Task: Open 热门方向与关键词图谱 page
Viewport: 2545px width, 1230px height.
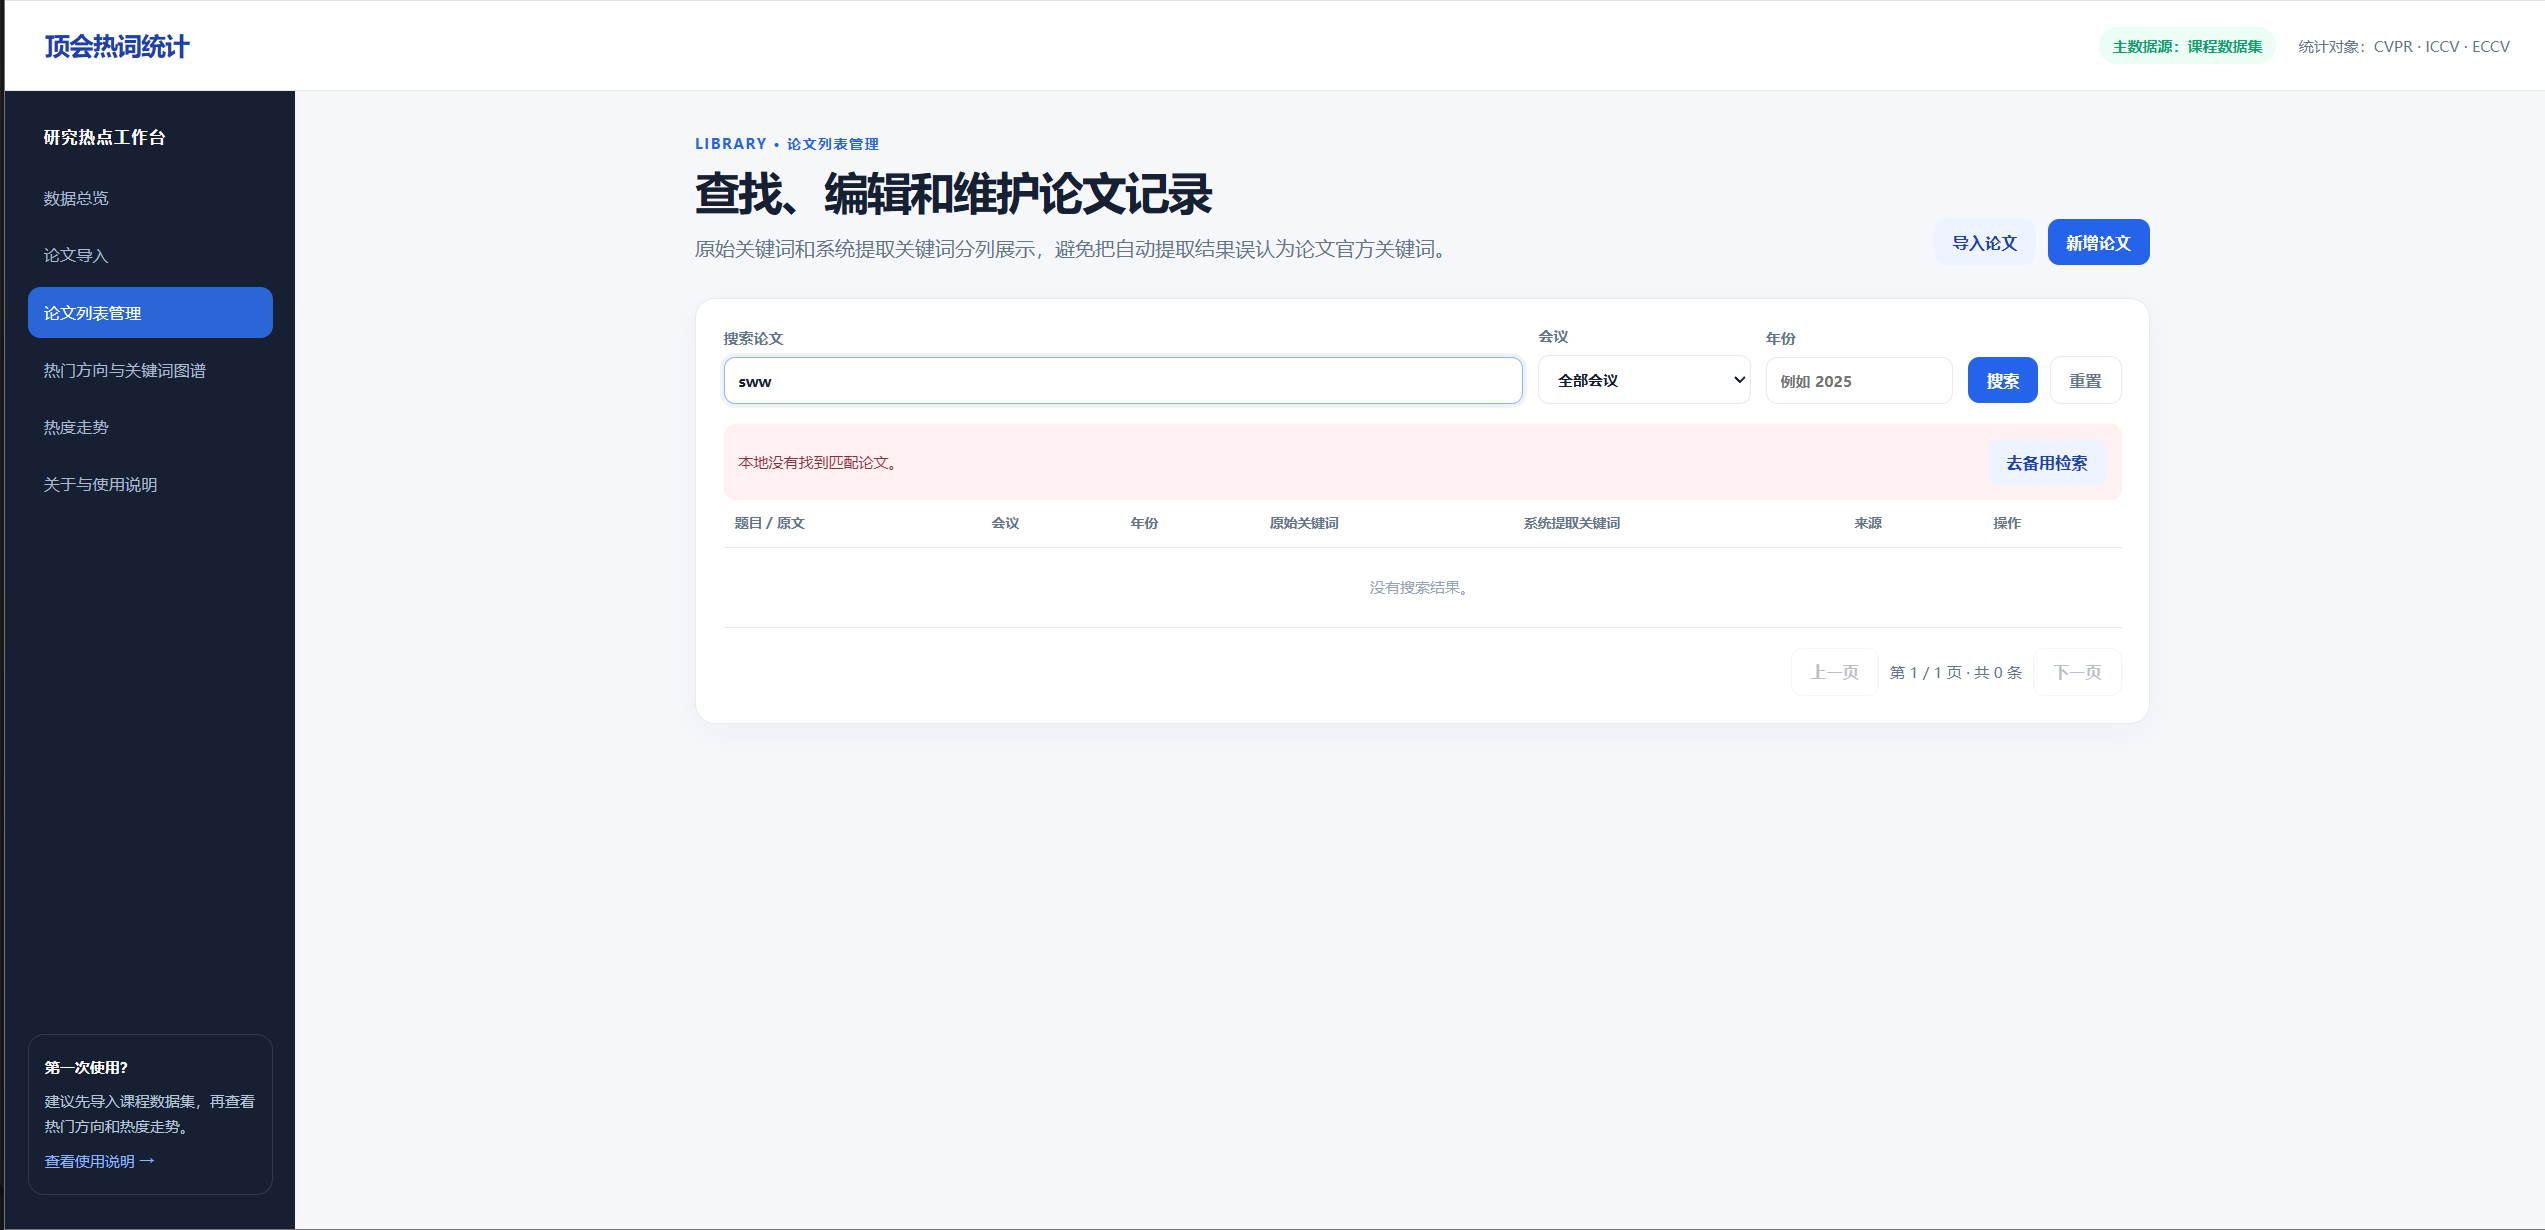Action: pos(150,370)
